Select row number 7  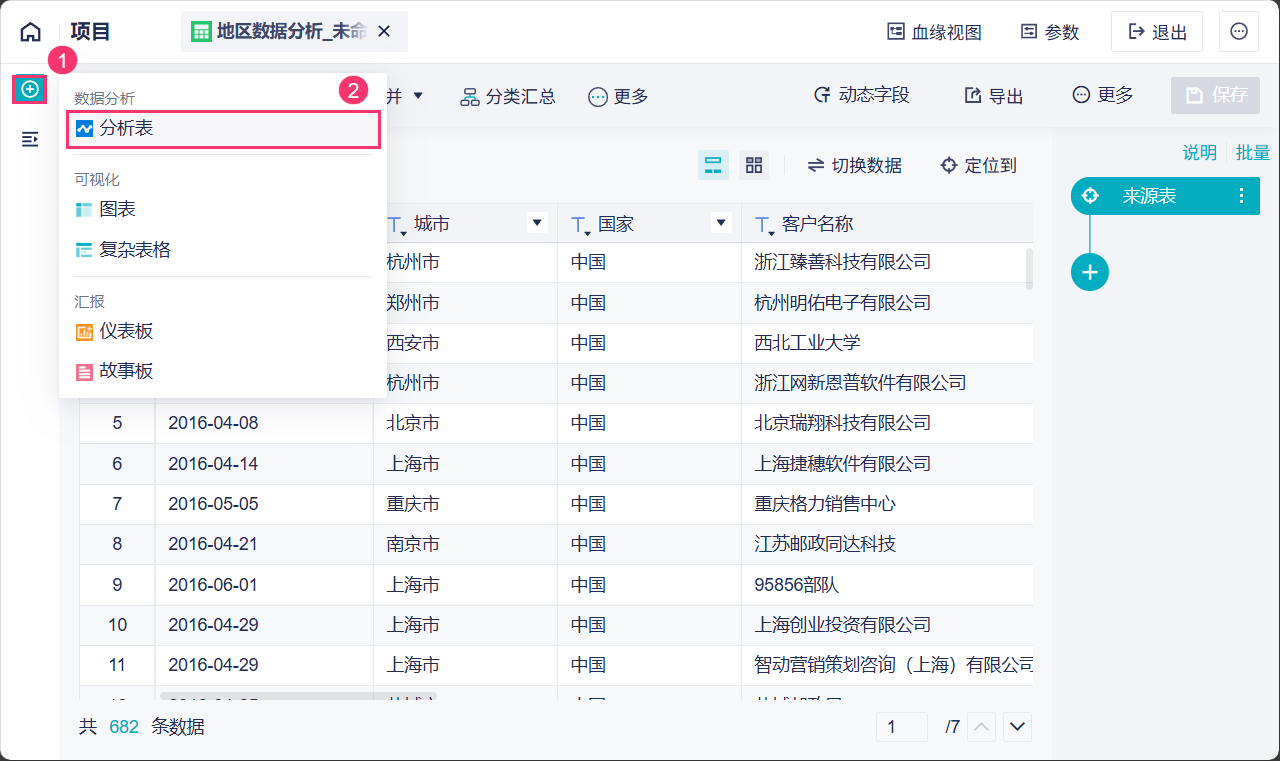[x=117, y=503]
